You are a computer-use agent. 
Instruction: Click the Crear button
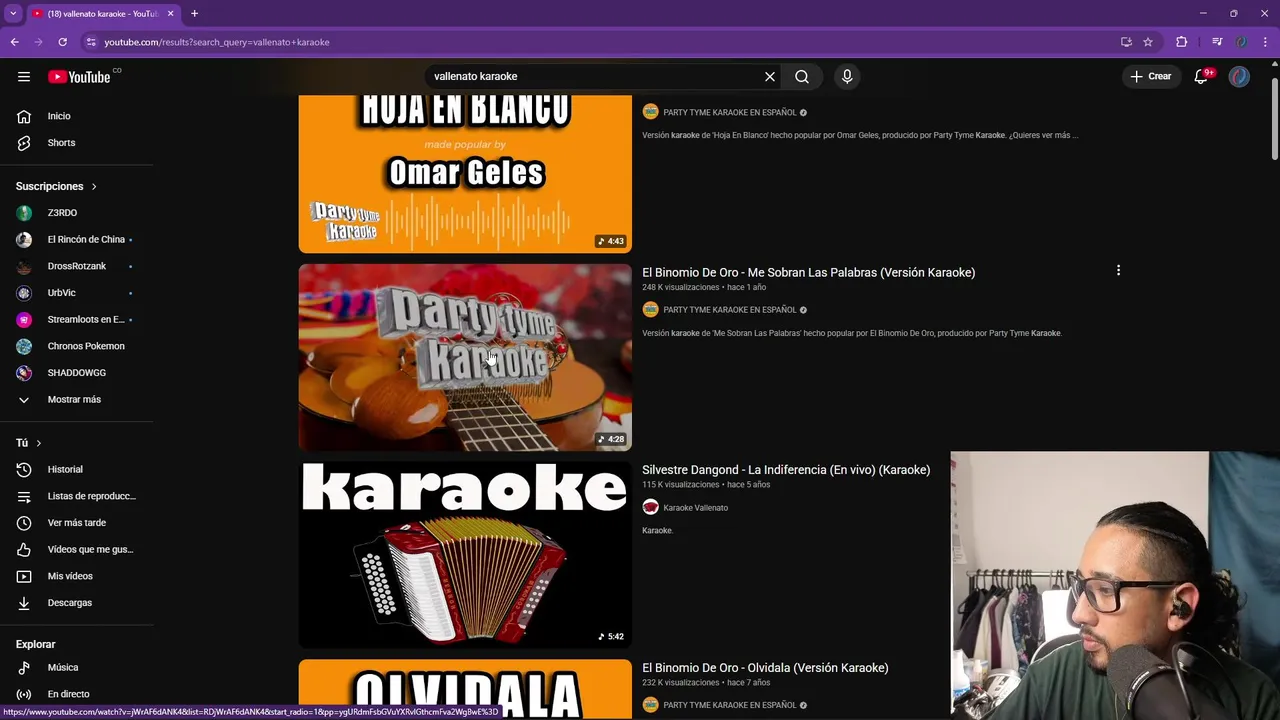click(1151, 76)
